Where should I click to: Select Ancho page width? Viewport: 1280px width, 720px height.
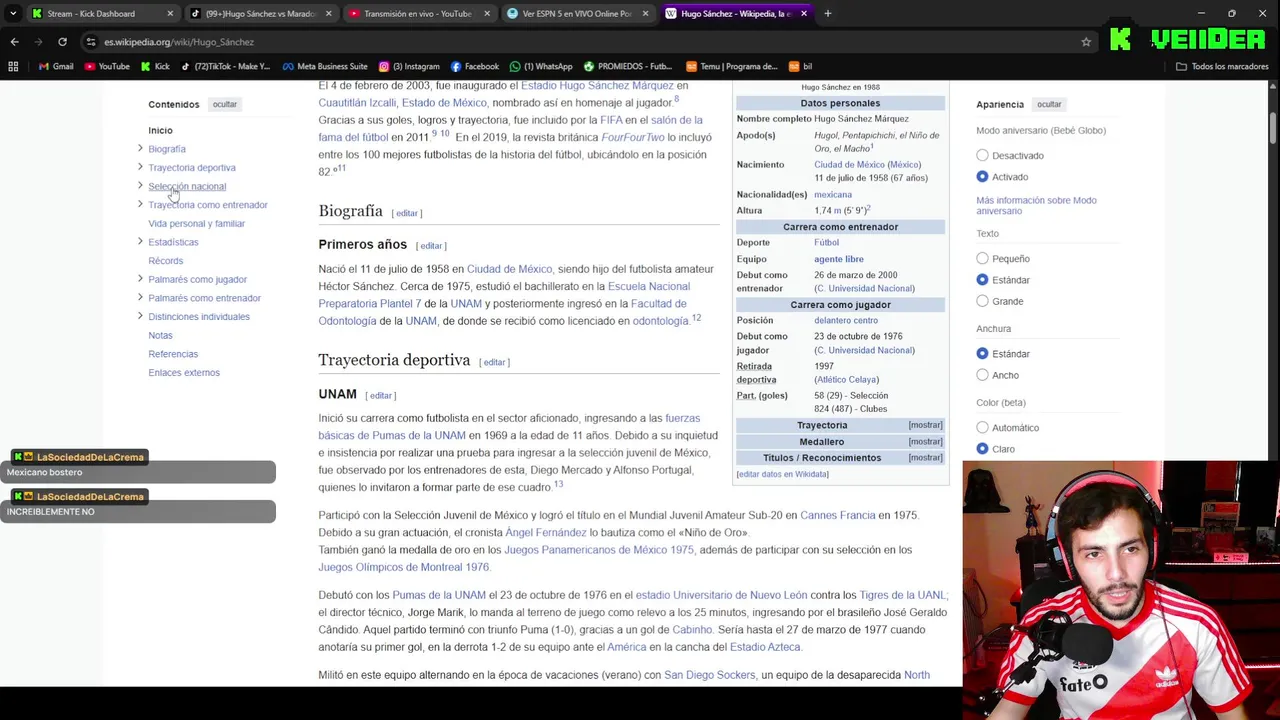(982, 375)
